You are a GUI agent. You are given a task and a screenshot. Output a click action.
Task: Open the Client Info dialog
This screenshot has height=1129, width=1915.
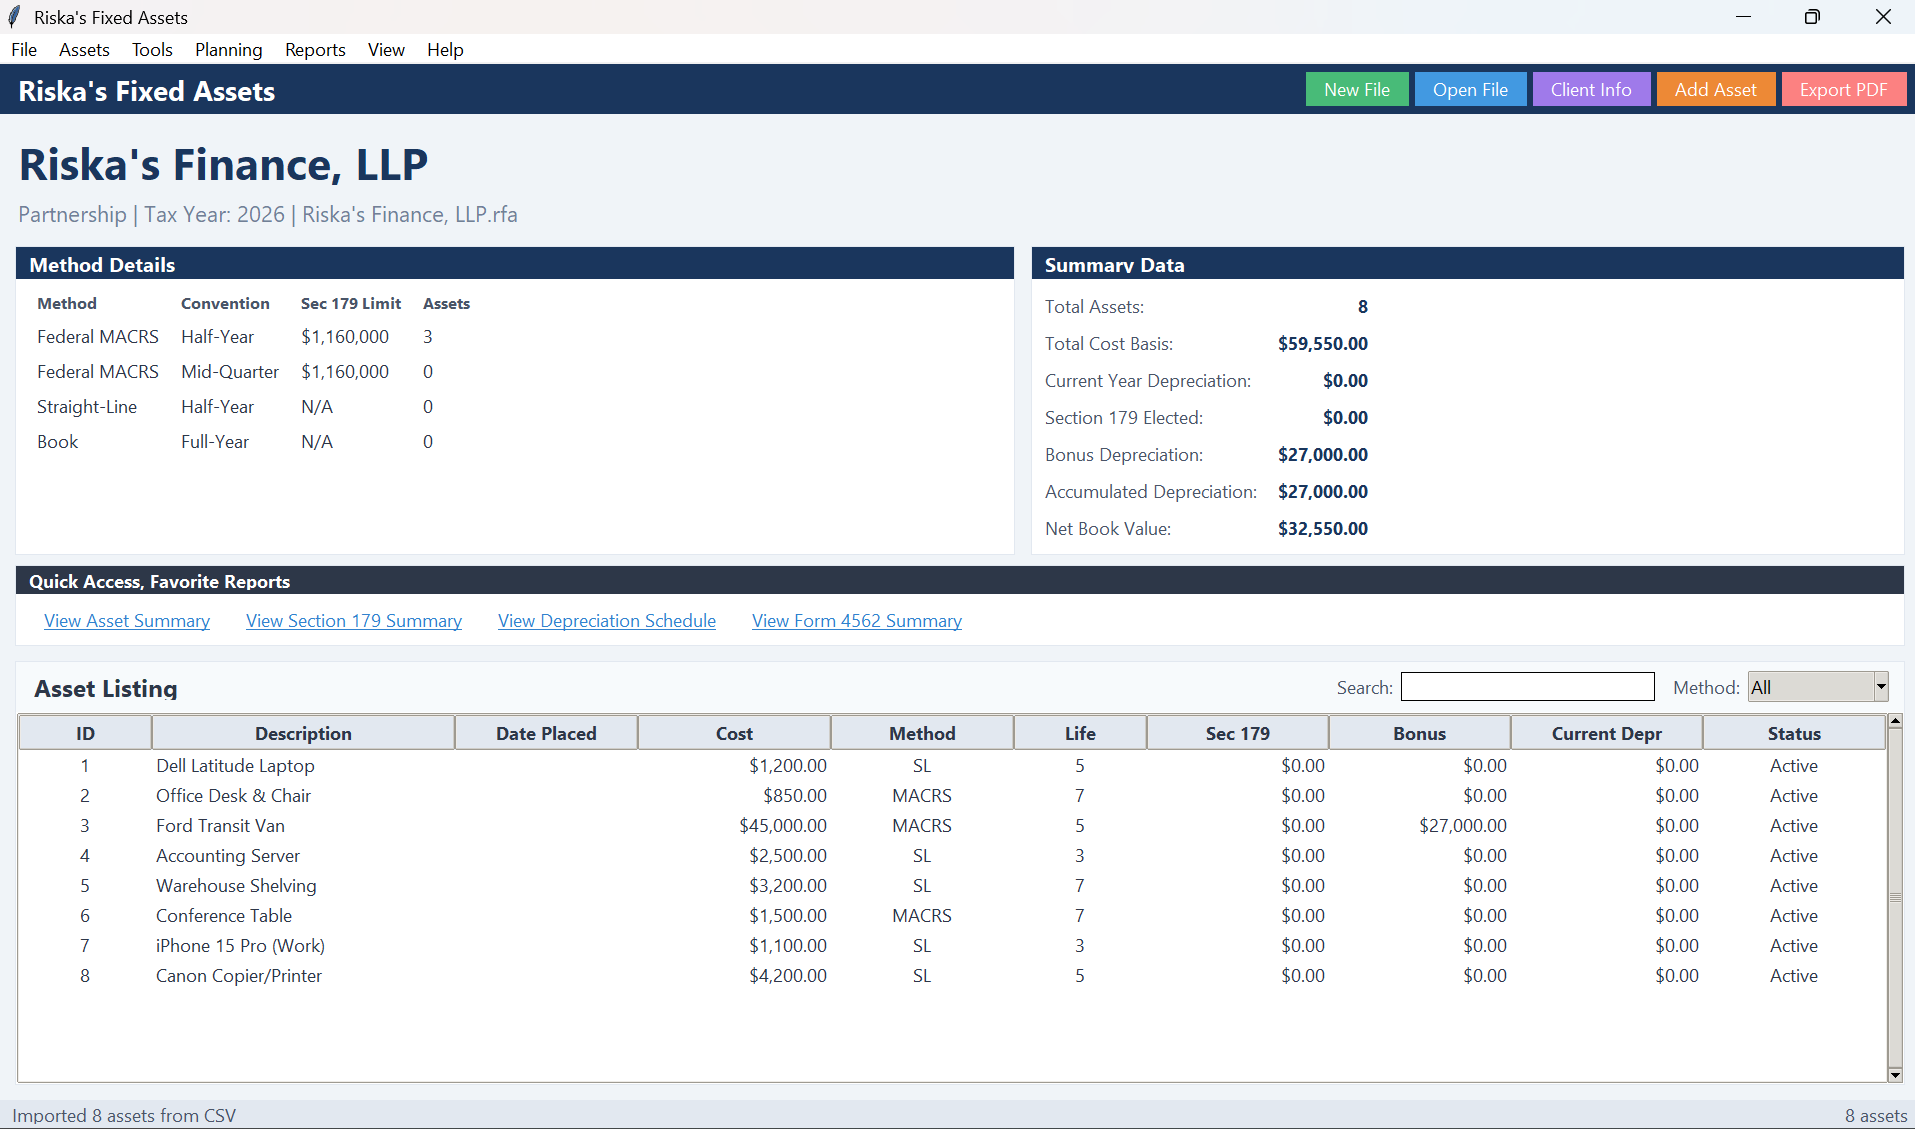tap(1590, 89)
